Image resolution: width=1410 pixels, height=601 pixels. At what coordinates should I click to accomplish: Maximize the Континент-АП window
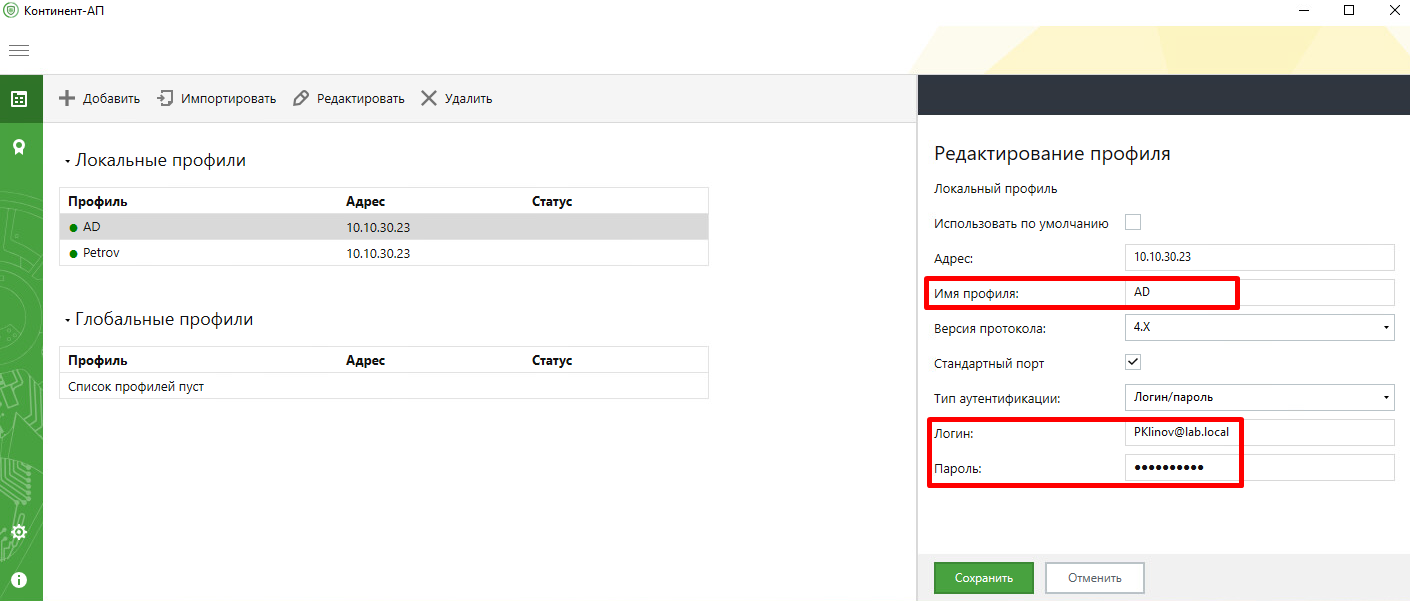click(x=1349, y=10)
